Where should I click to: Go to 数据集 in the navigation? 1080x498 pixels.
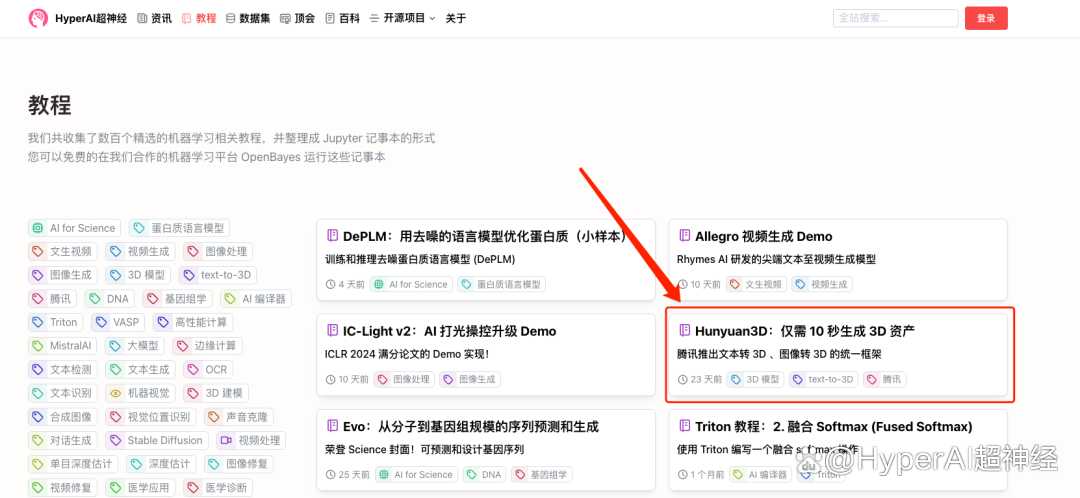point(248,19)
